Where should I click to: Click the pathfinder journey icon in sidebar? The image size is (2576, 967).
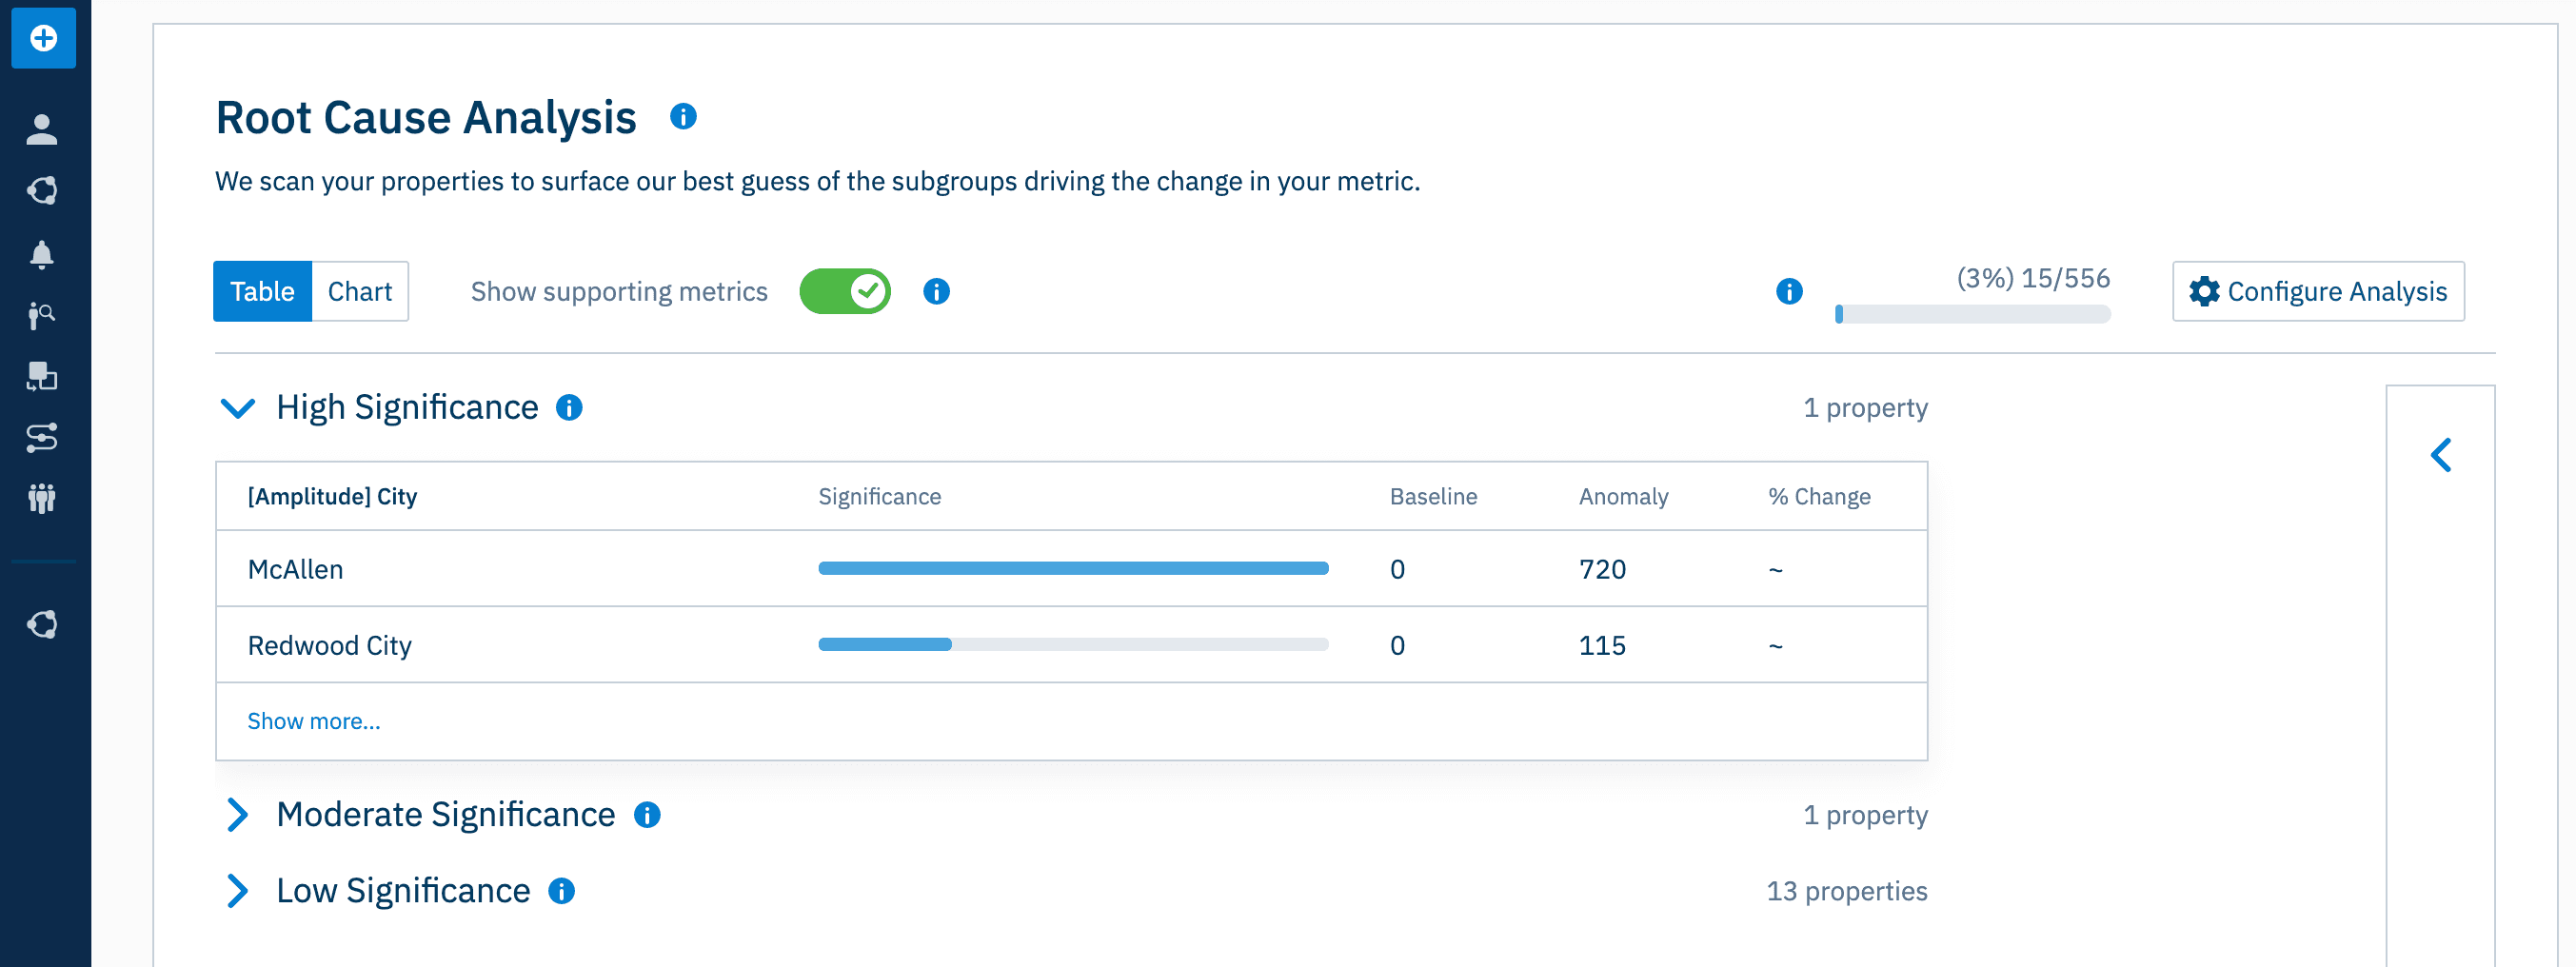tap(42, 438)
